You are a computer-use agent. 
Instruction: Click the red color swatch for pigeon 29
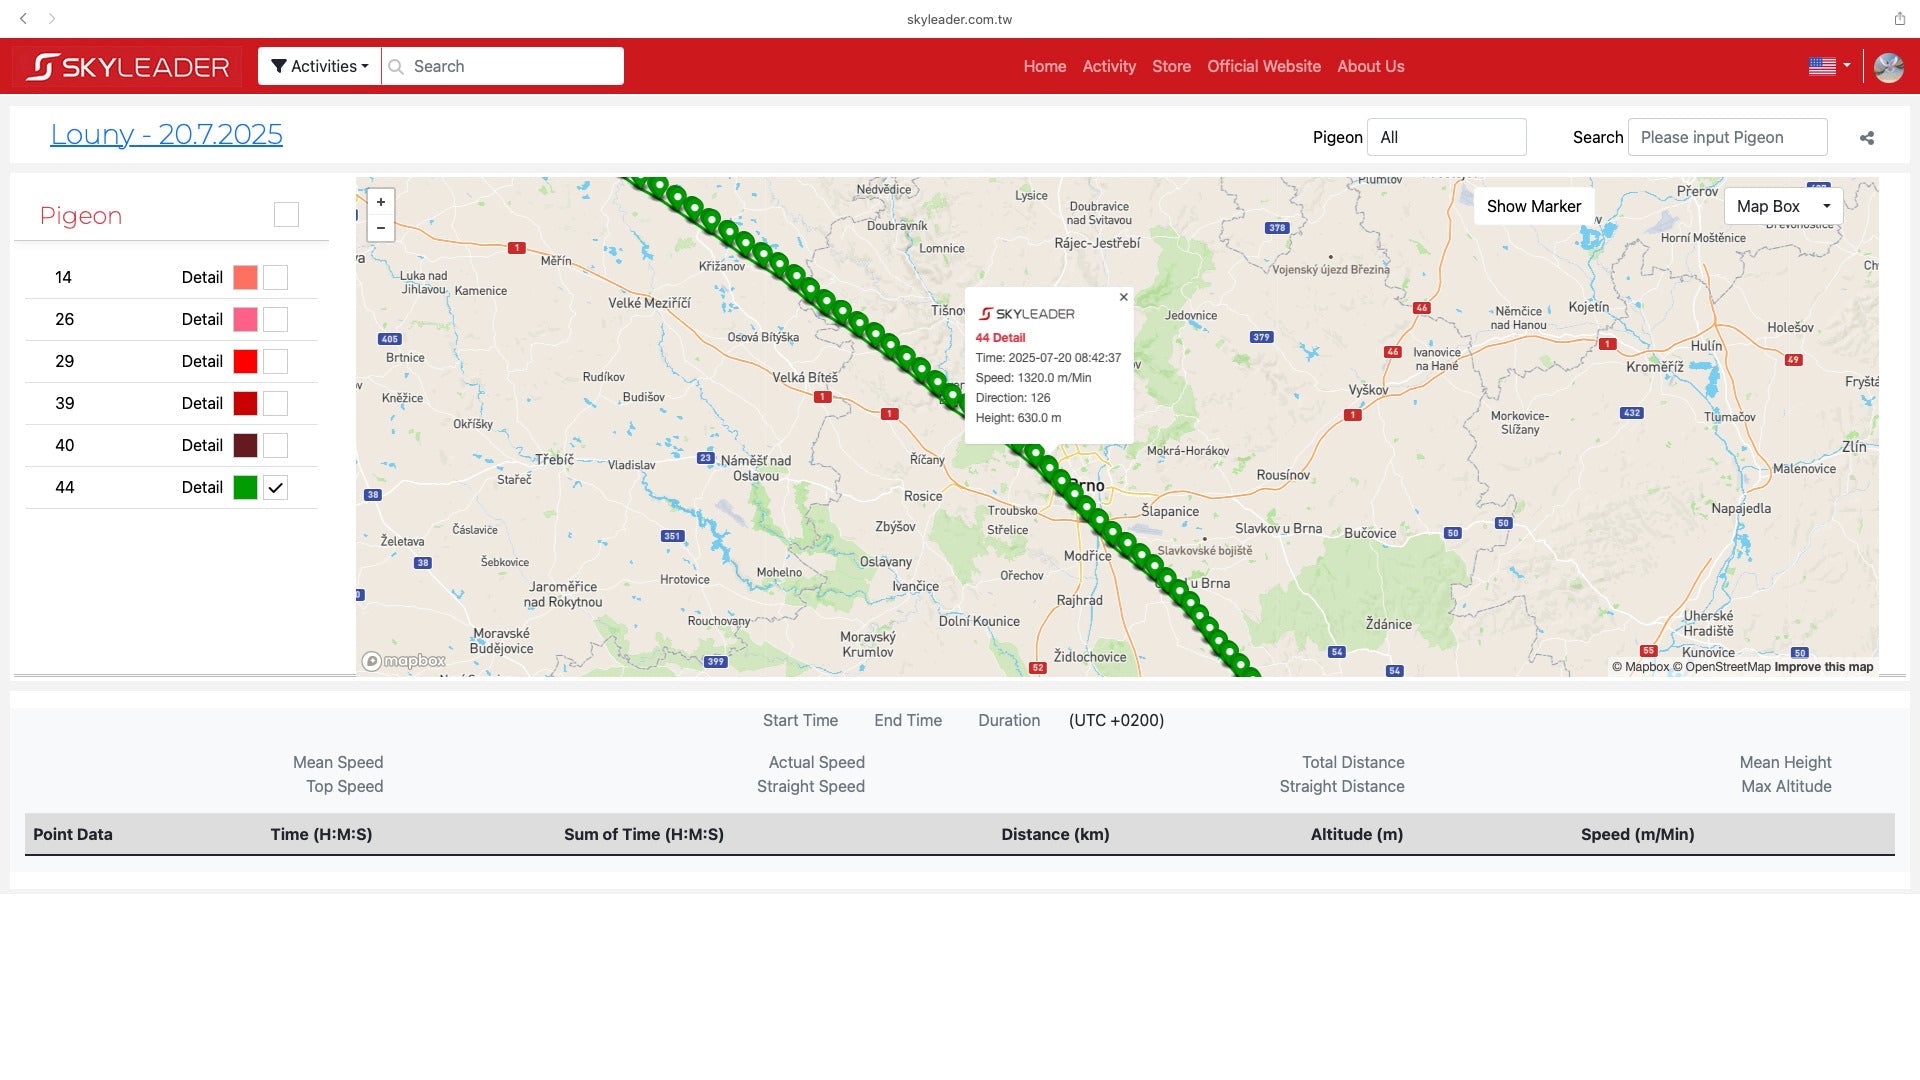(x=245, y=362)
